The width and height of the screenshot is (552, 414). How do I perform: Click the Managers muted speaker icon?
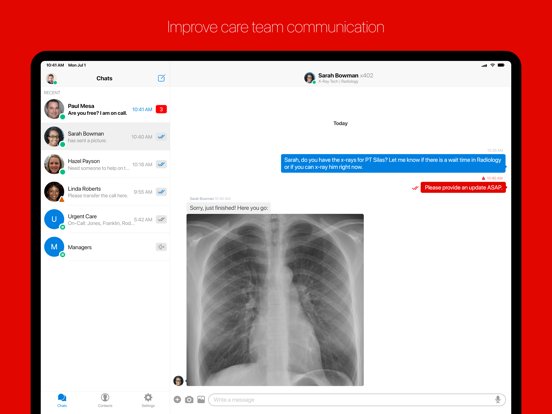pos(161,247)
